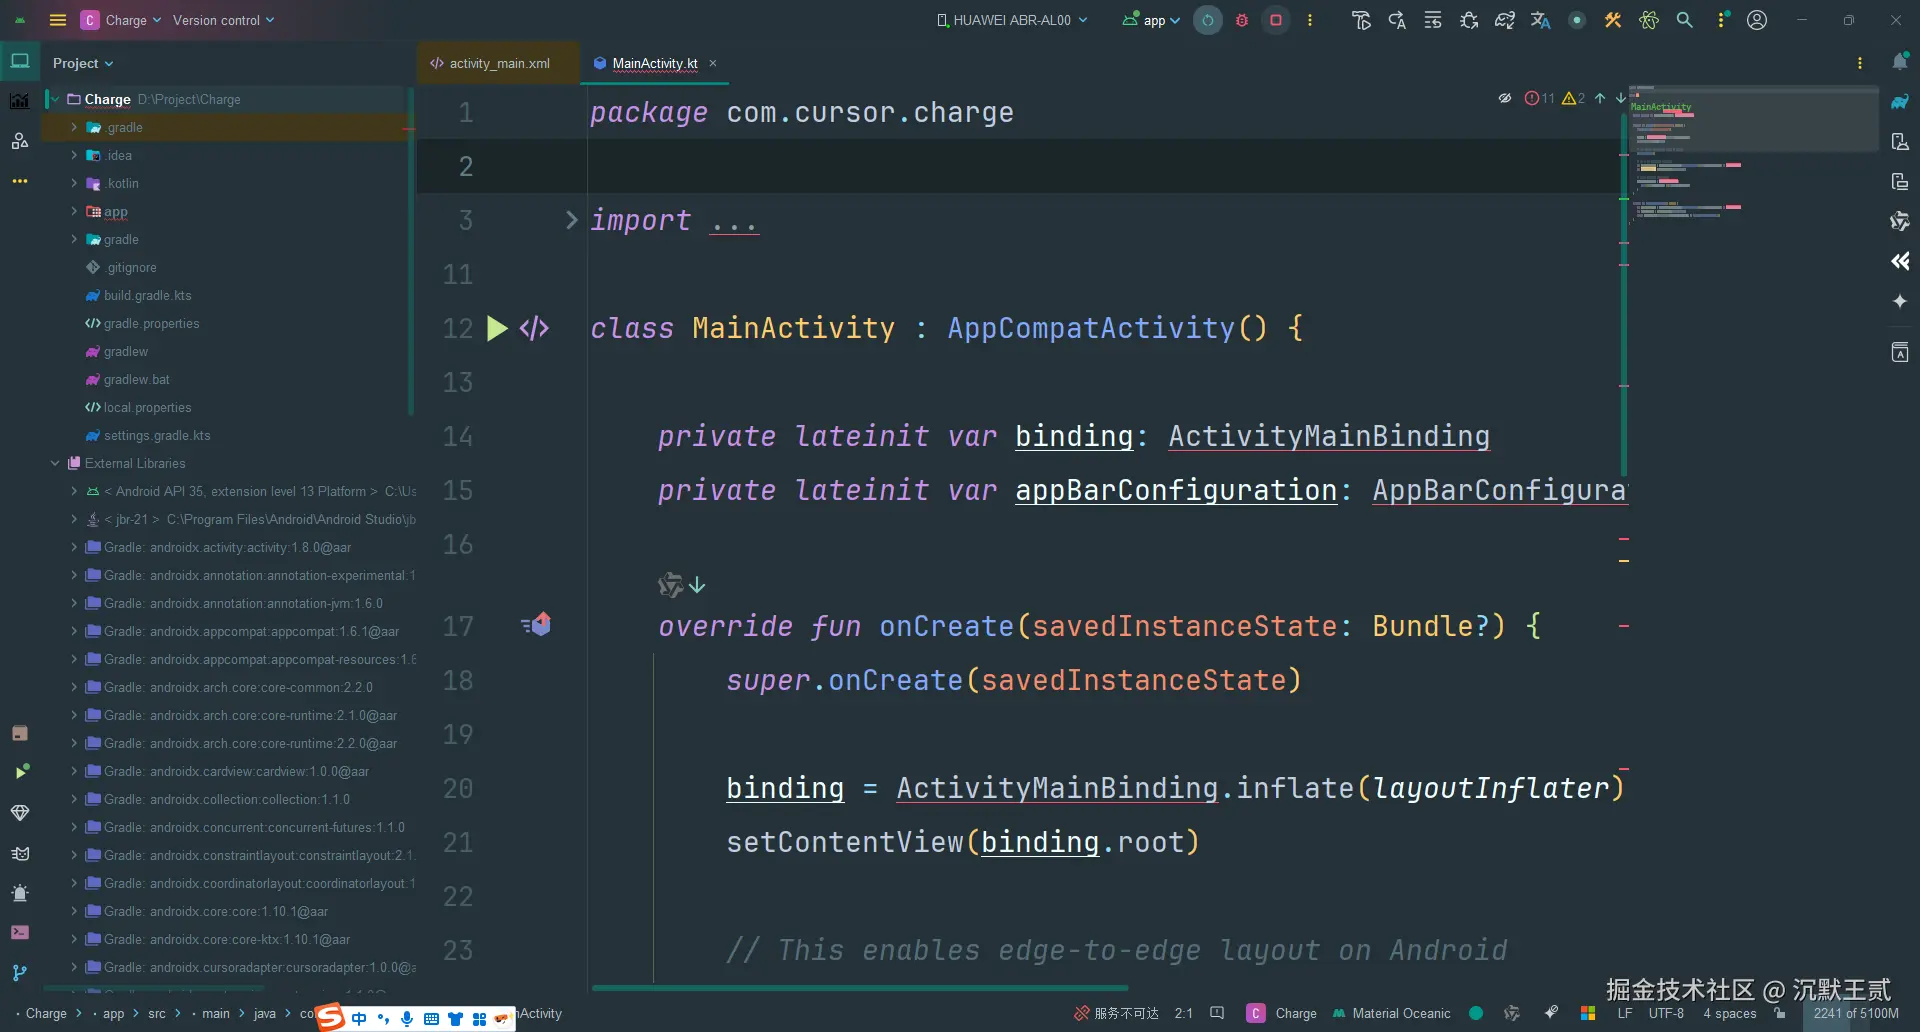This screenshot has height=1032, width=1920.
Task: Open the main menu hamburger icon
Action: (58, 20)
